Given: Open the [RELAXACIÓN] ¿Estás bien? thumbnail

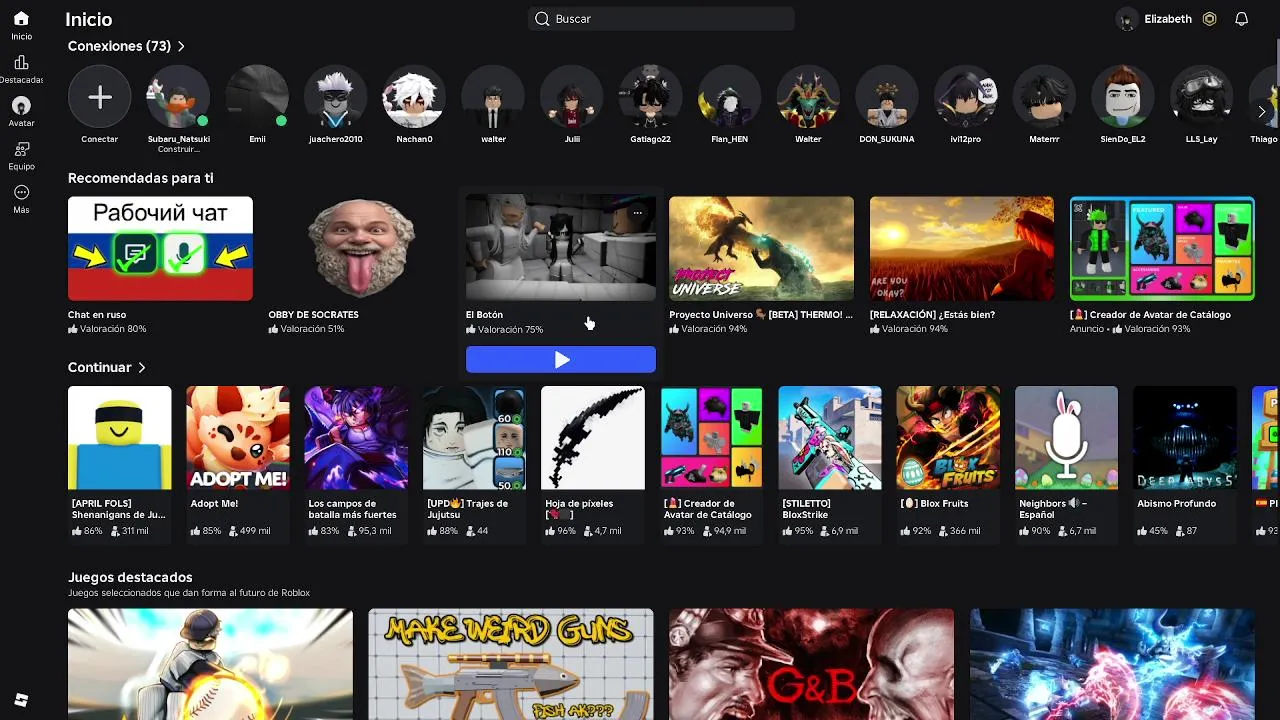Looking at the screenshot, I should [x=962, y=248].
